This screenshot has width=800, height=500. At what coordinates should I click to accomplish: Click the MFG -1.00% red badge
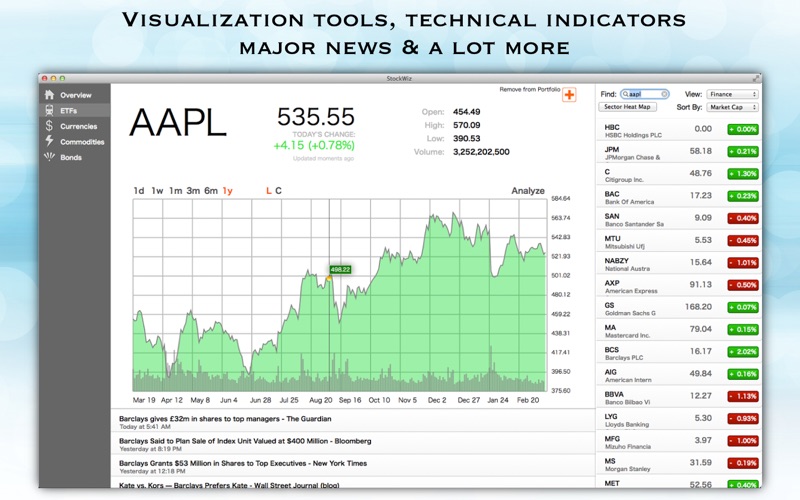743,440
